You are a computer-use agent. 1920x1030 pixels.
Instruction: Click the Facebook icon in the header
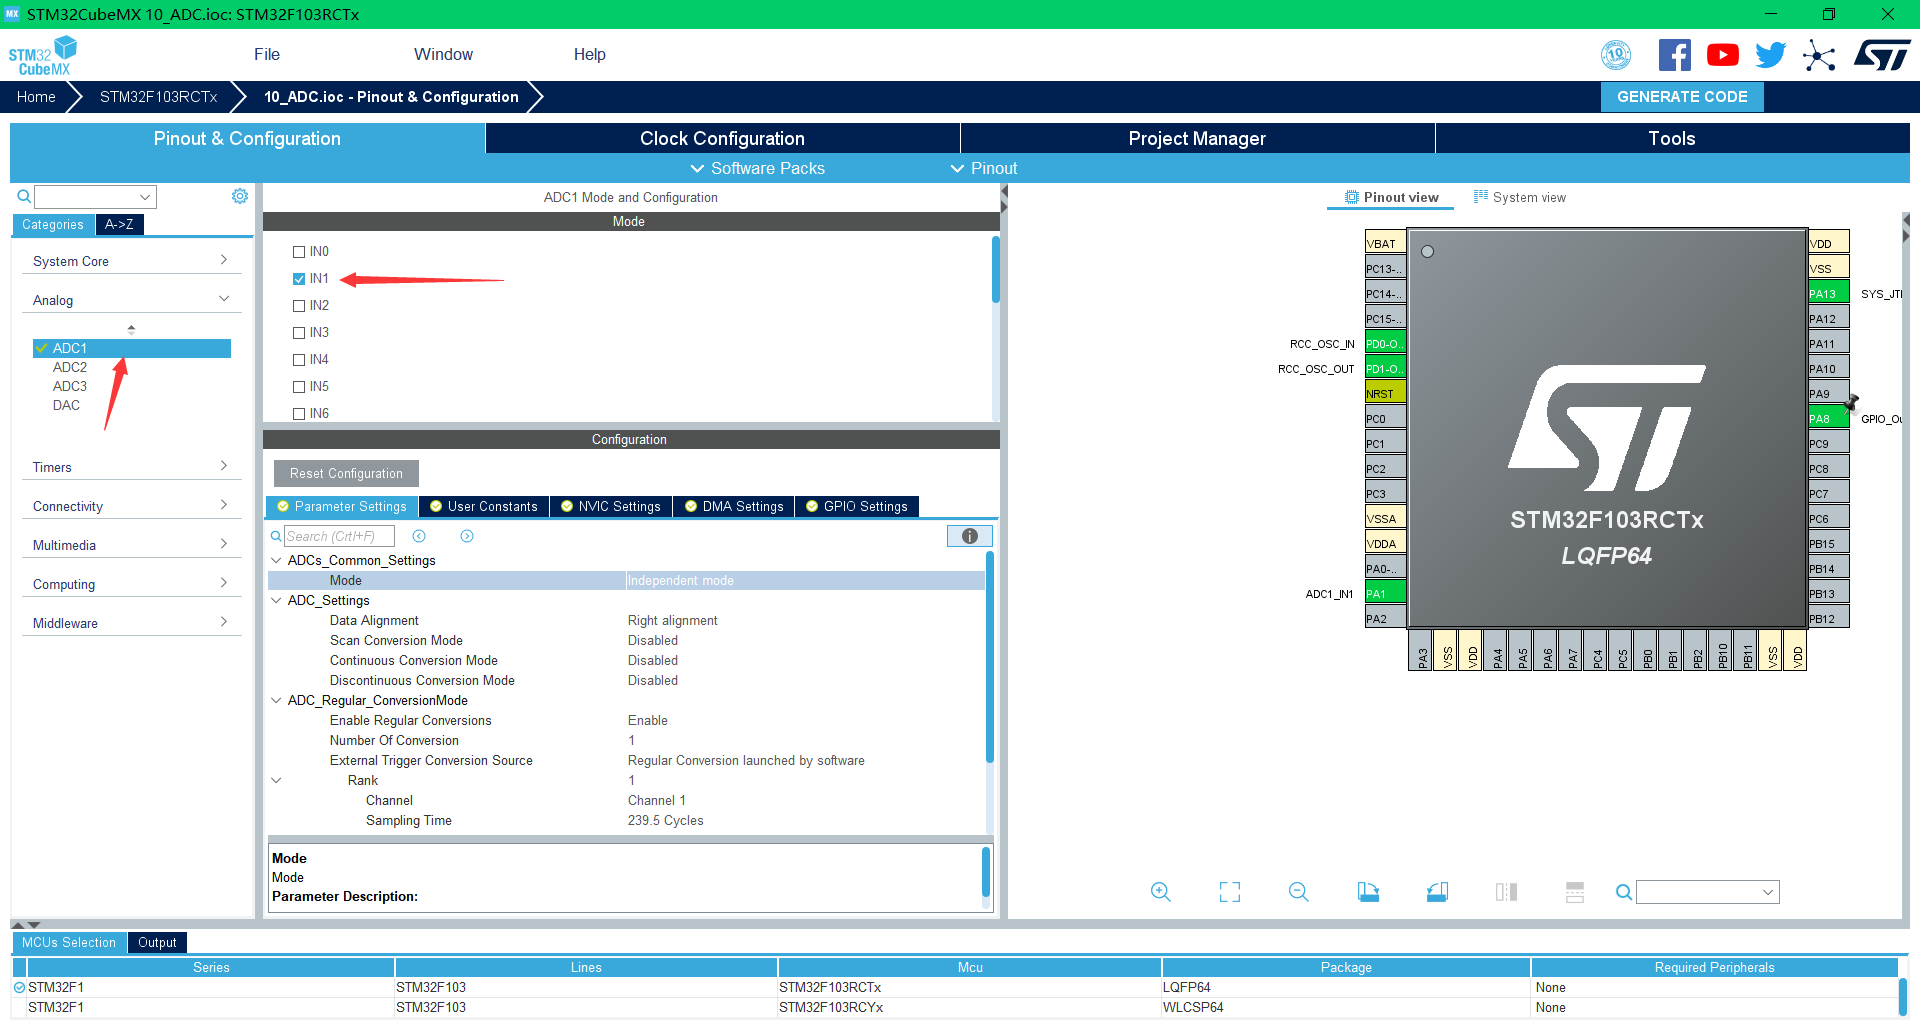1674,55
